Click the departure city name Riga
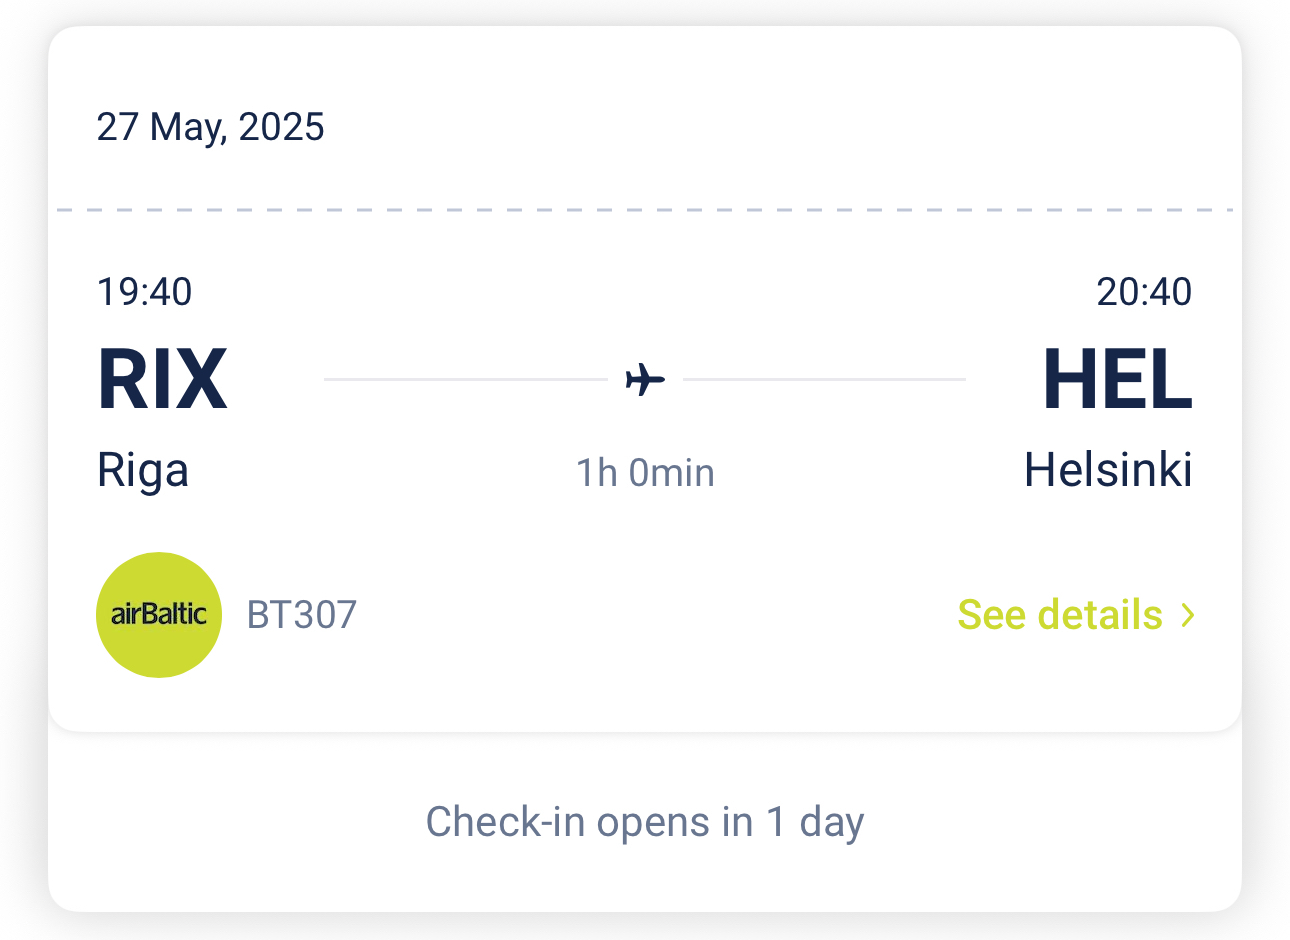The width and height of the screenshot is (1290, 940). (x=143, y=470)
